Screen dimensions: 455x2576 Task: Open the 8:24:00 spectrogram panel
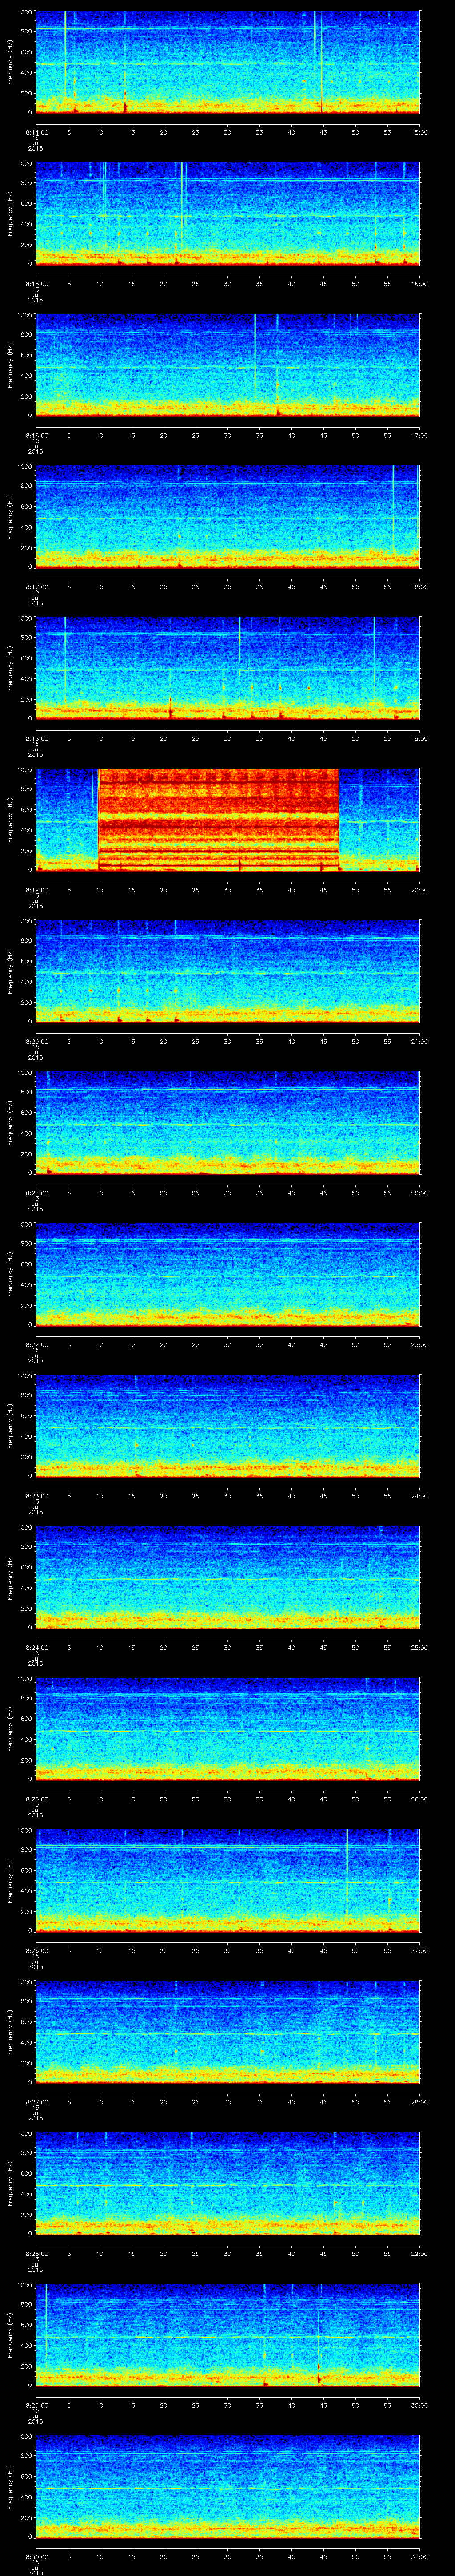227,1577
